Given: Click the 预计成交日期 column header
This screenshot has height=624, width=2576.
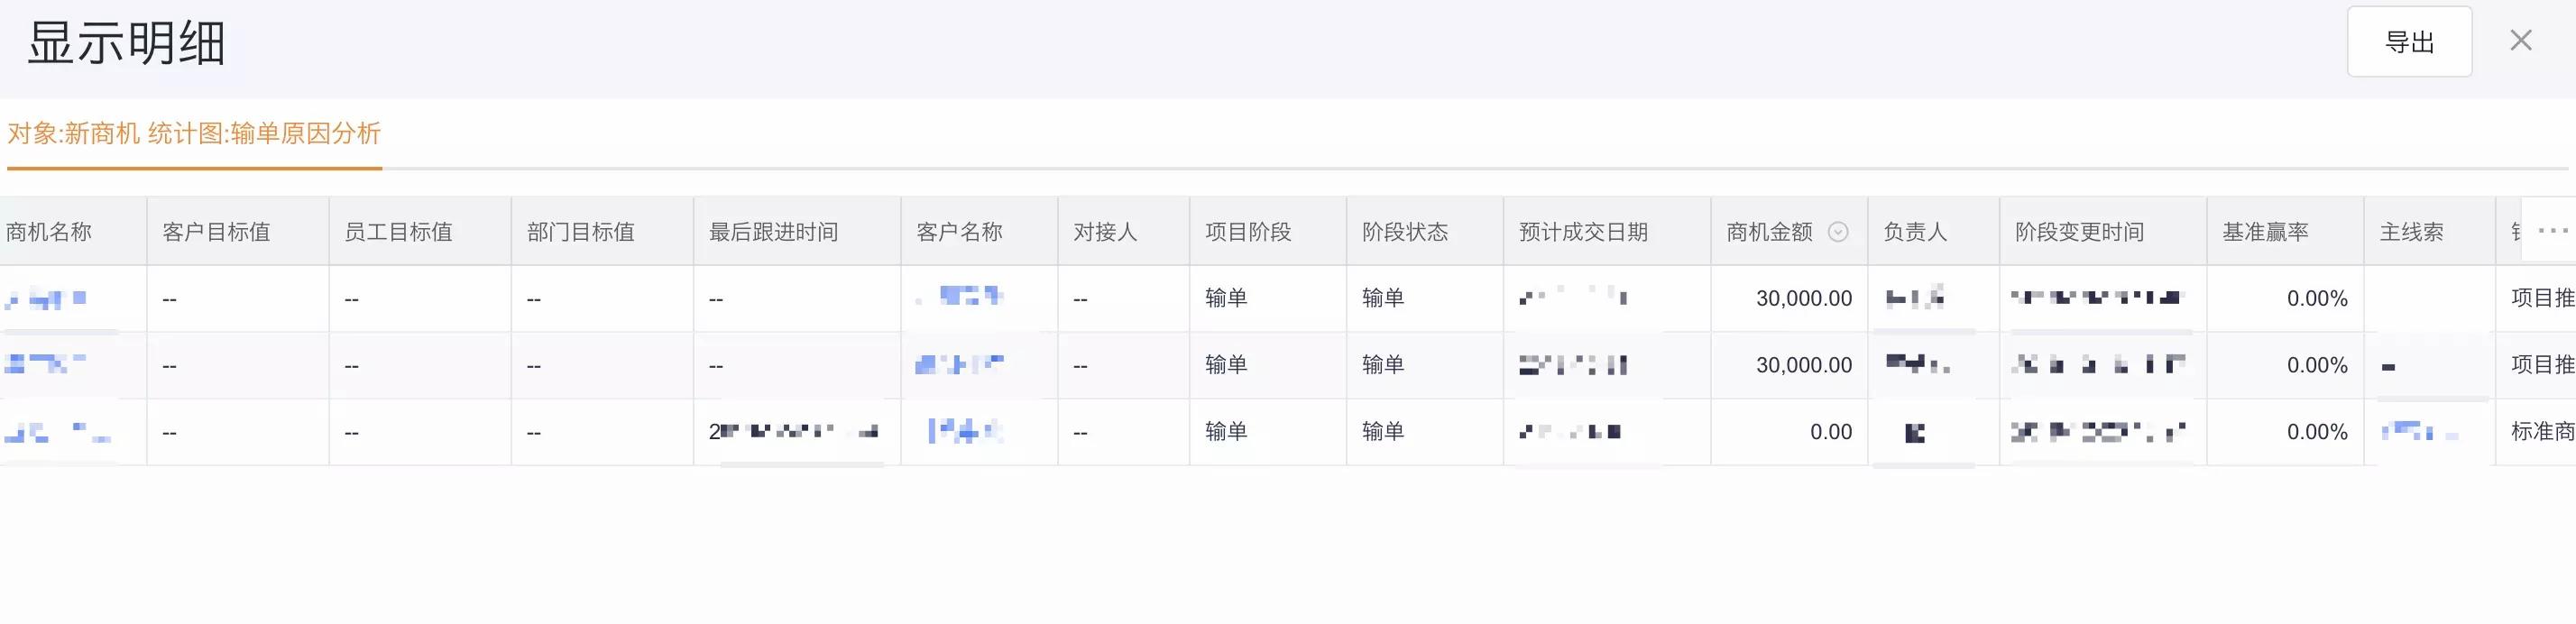Looking at the screenshot, I should pos(1583,232).
